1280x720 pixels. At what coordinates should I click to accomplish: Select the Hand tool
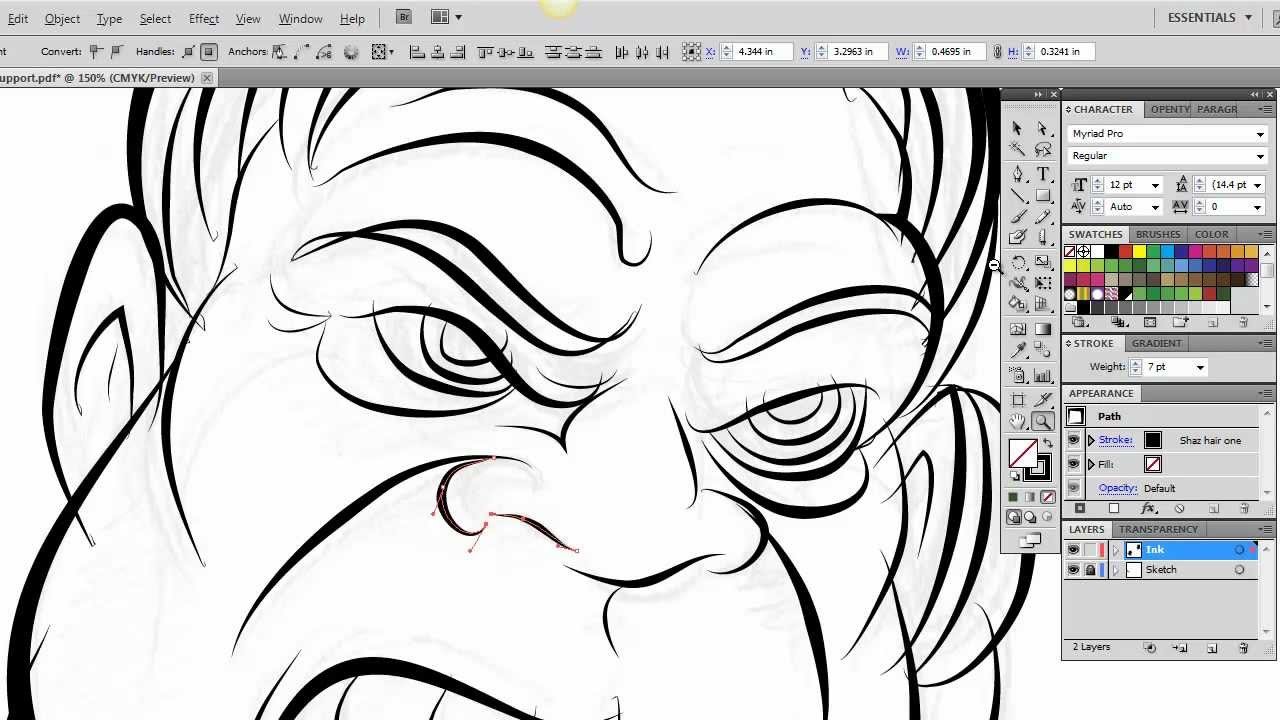pyautogui.click(x=1017, y=422)
